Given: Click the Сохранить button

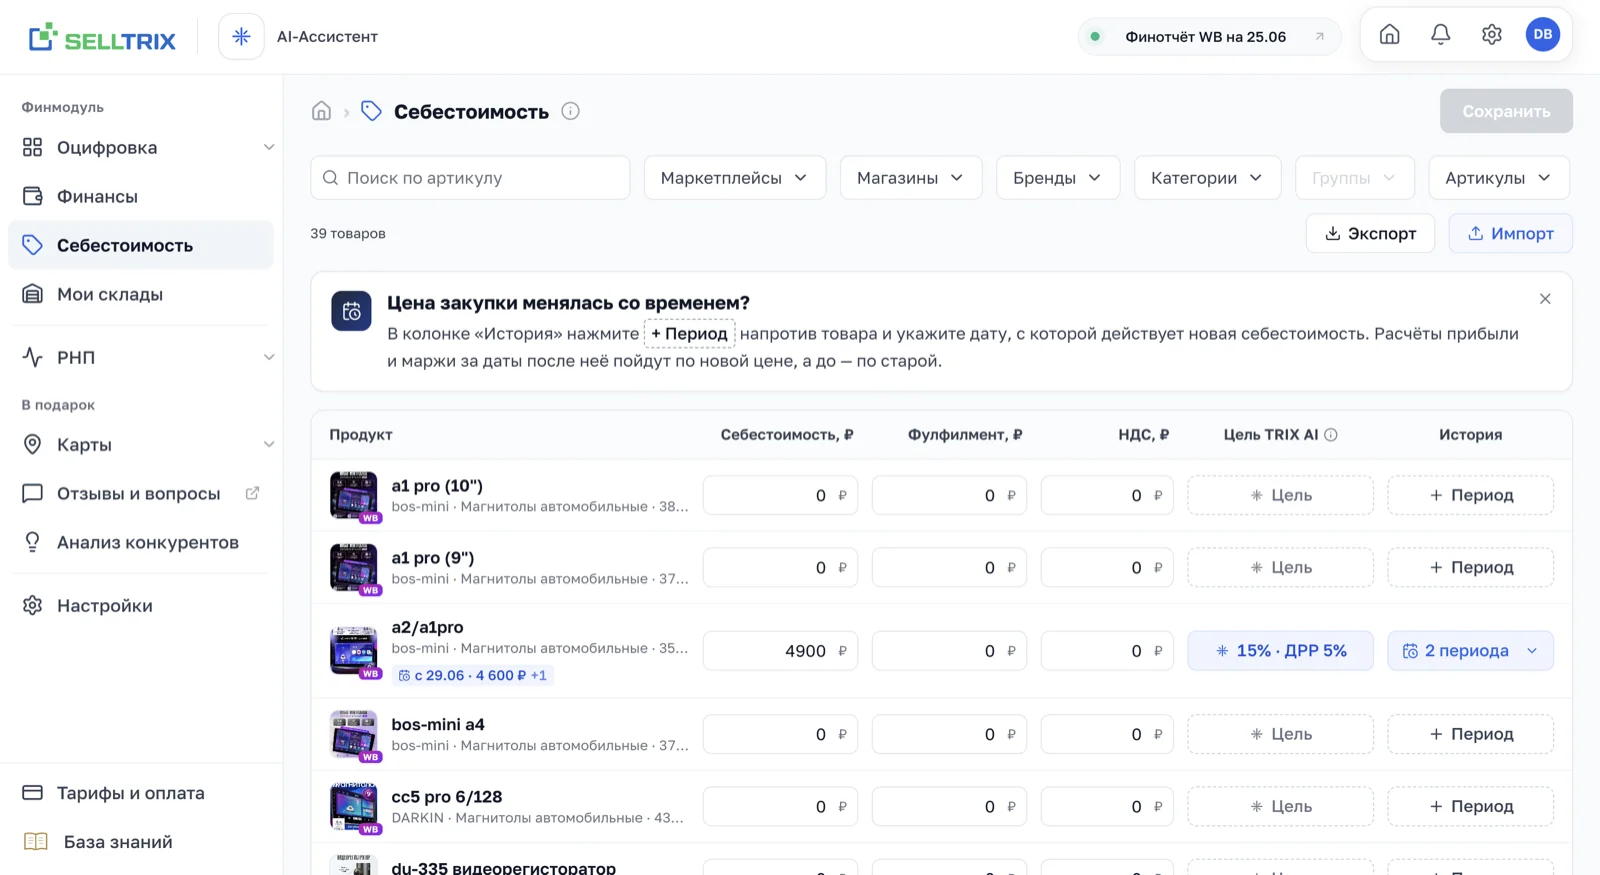Looking at the screenshot, I should click(1506, 111).
